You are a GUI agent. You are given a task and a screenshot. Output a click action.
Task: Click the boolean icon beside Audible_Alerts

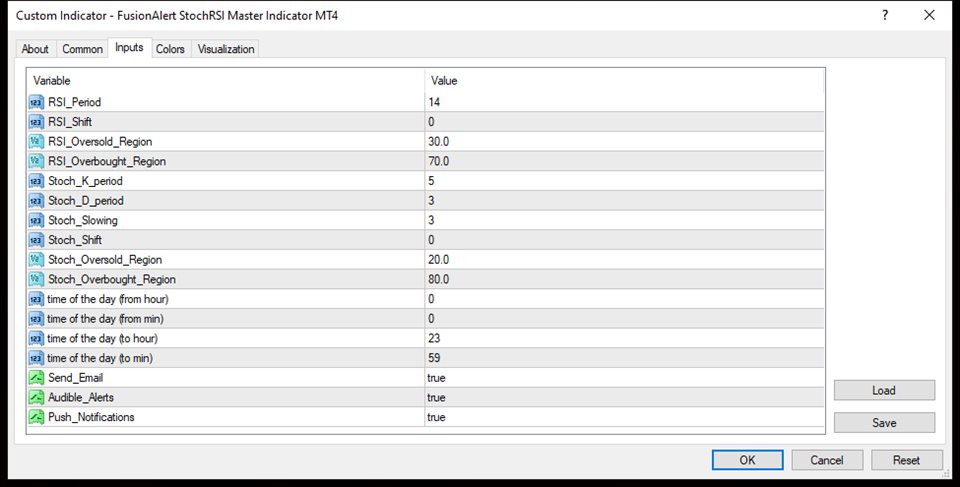[37, 397]
